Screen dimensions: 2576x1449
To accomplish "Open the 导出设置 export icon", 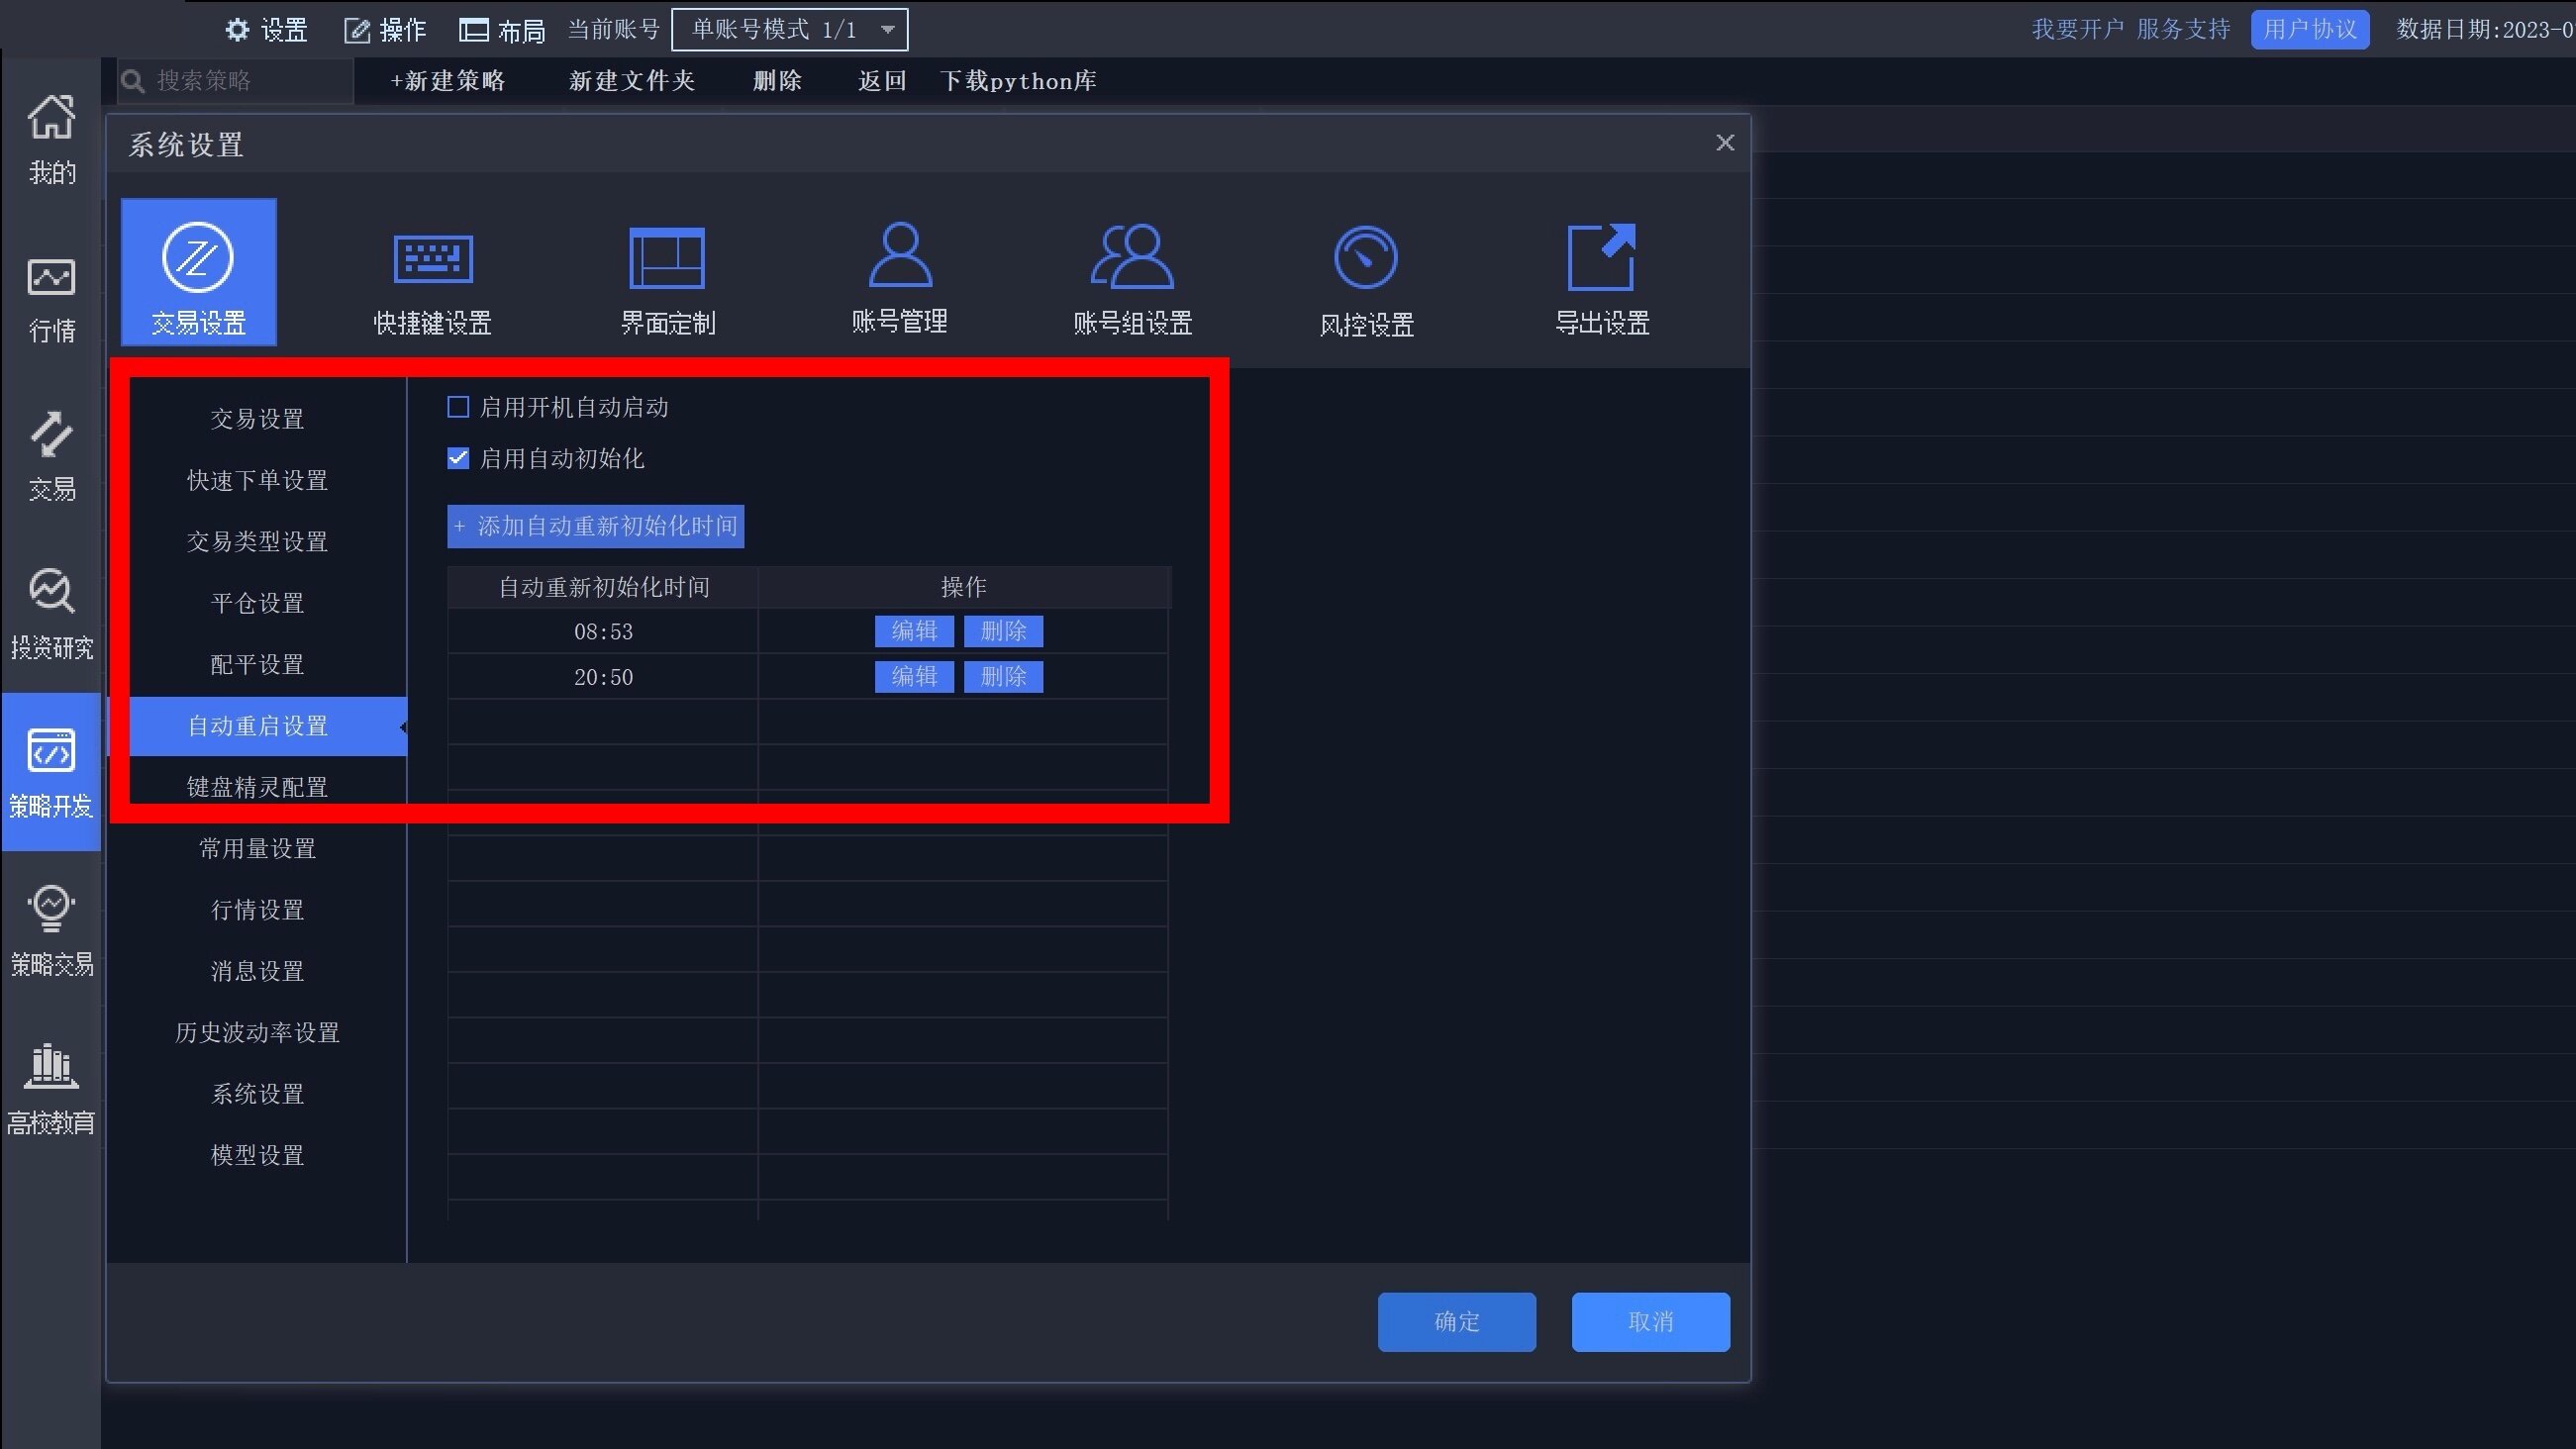I will point(1601,259).
